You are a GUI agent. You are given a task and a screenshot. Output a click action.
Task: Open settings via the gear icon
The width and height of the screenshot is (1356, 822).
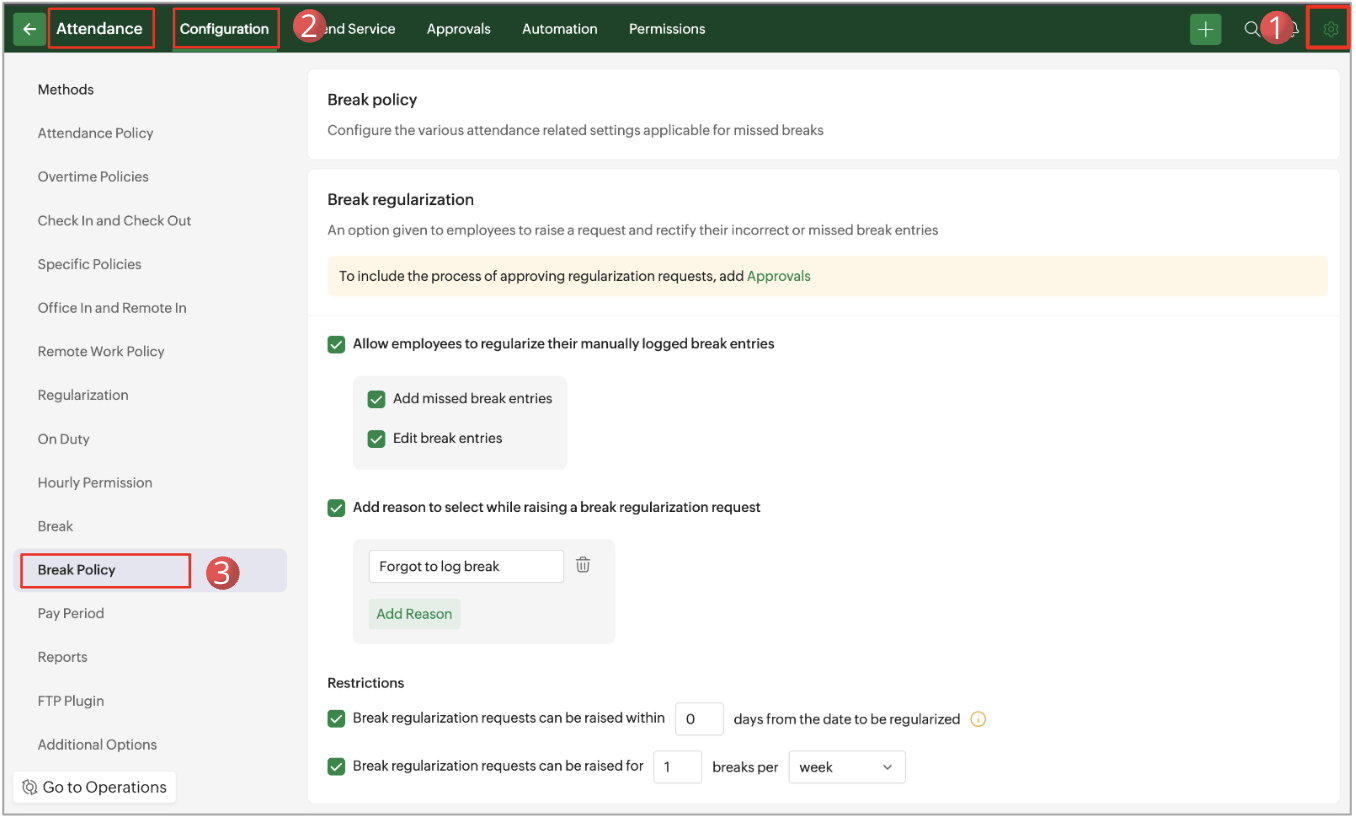[1329, 29]
